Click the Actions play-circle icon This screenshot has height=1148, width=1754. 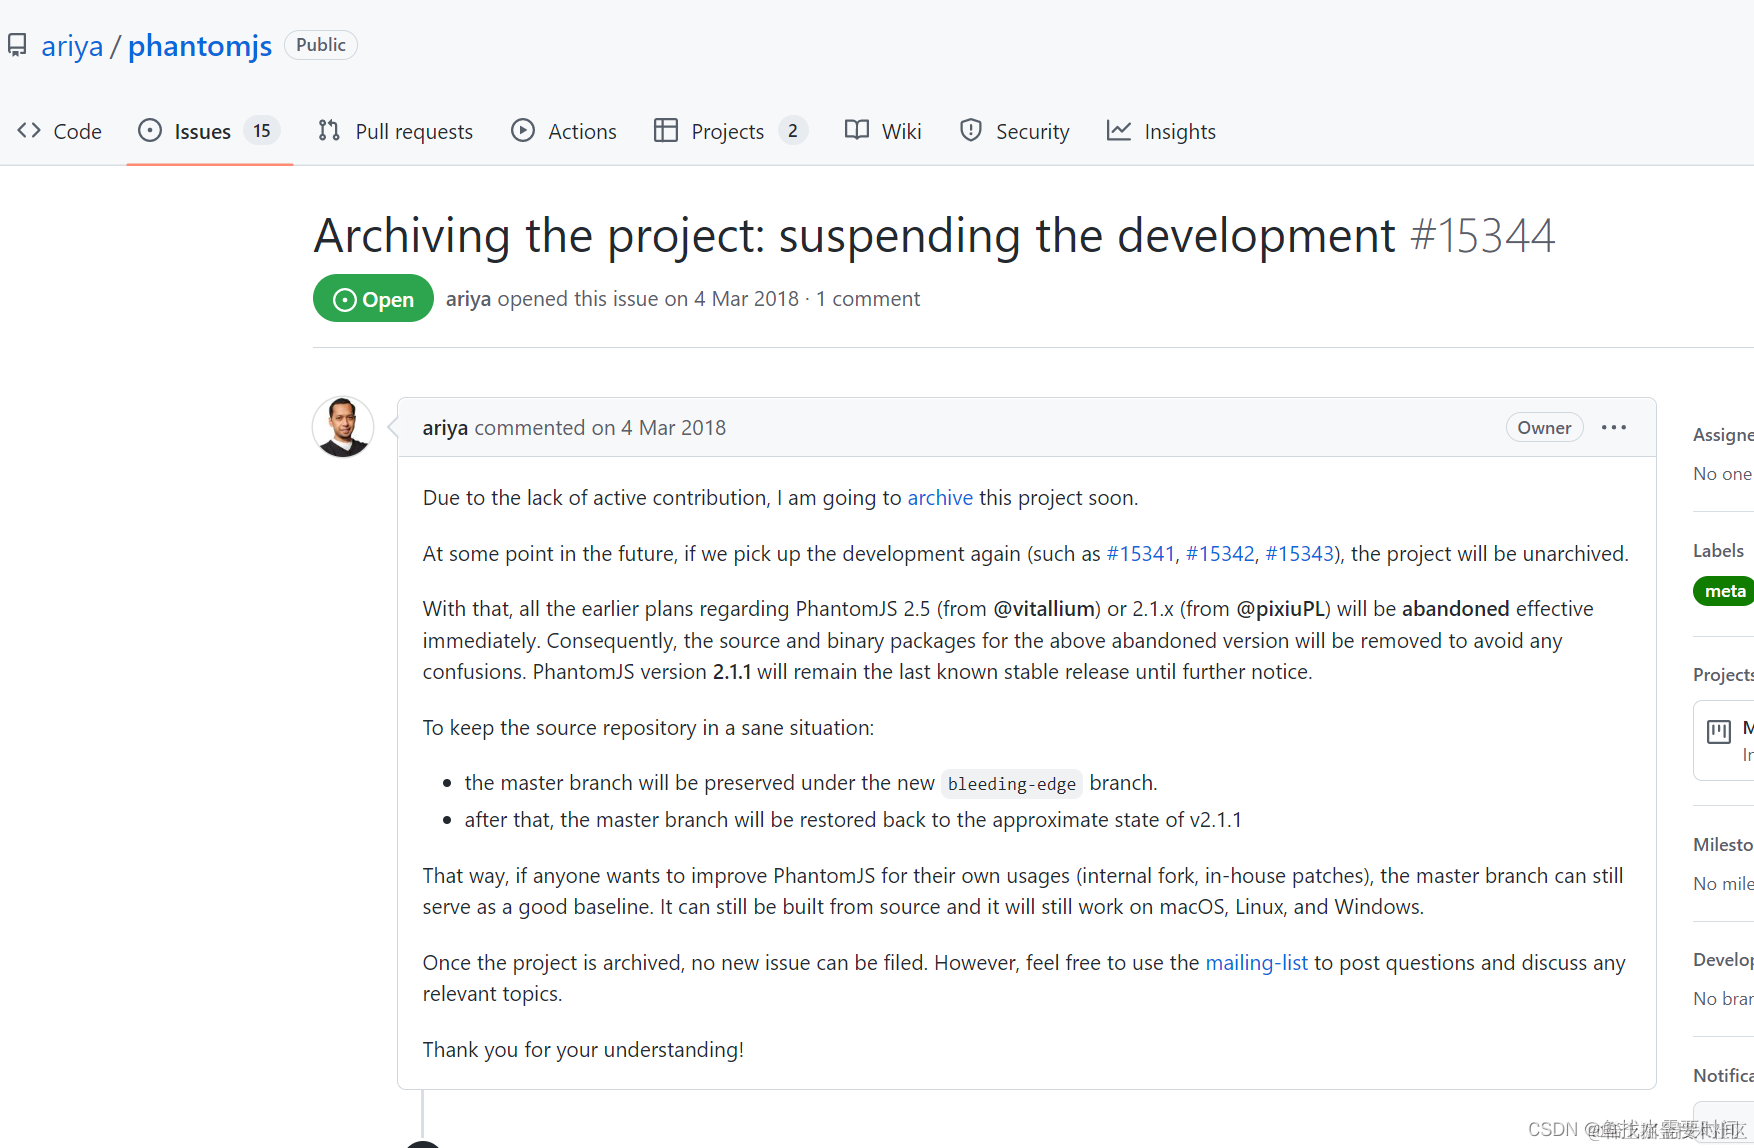coord(523,131)
